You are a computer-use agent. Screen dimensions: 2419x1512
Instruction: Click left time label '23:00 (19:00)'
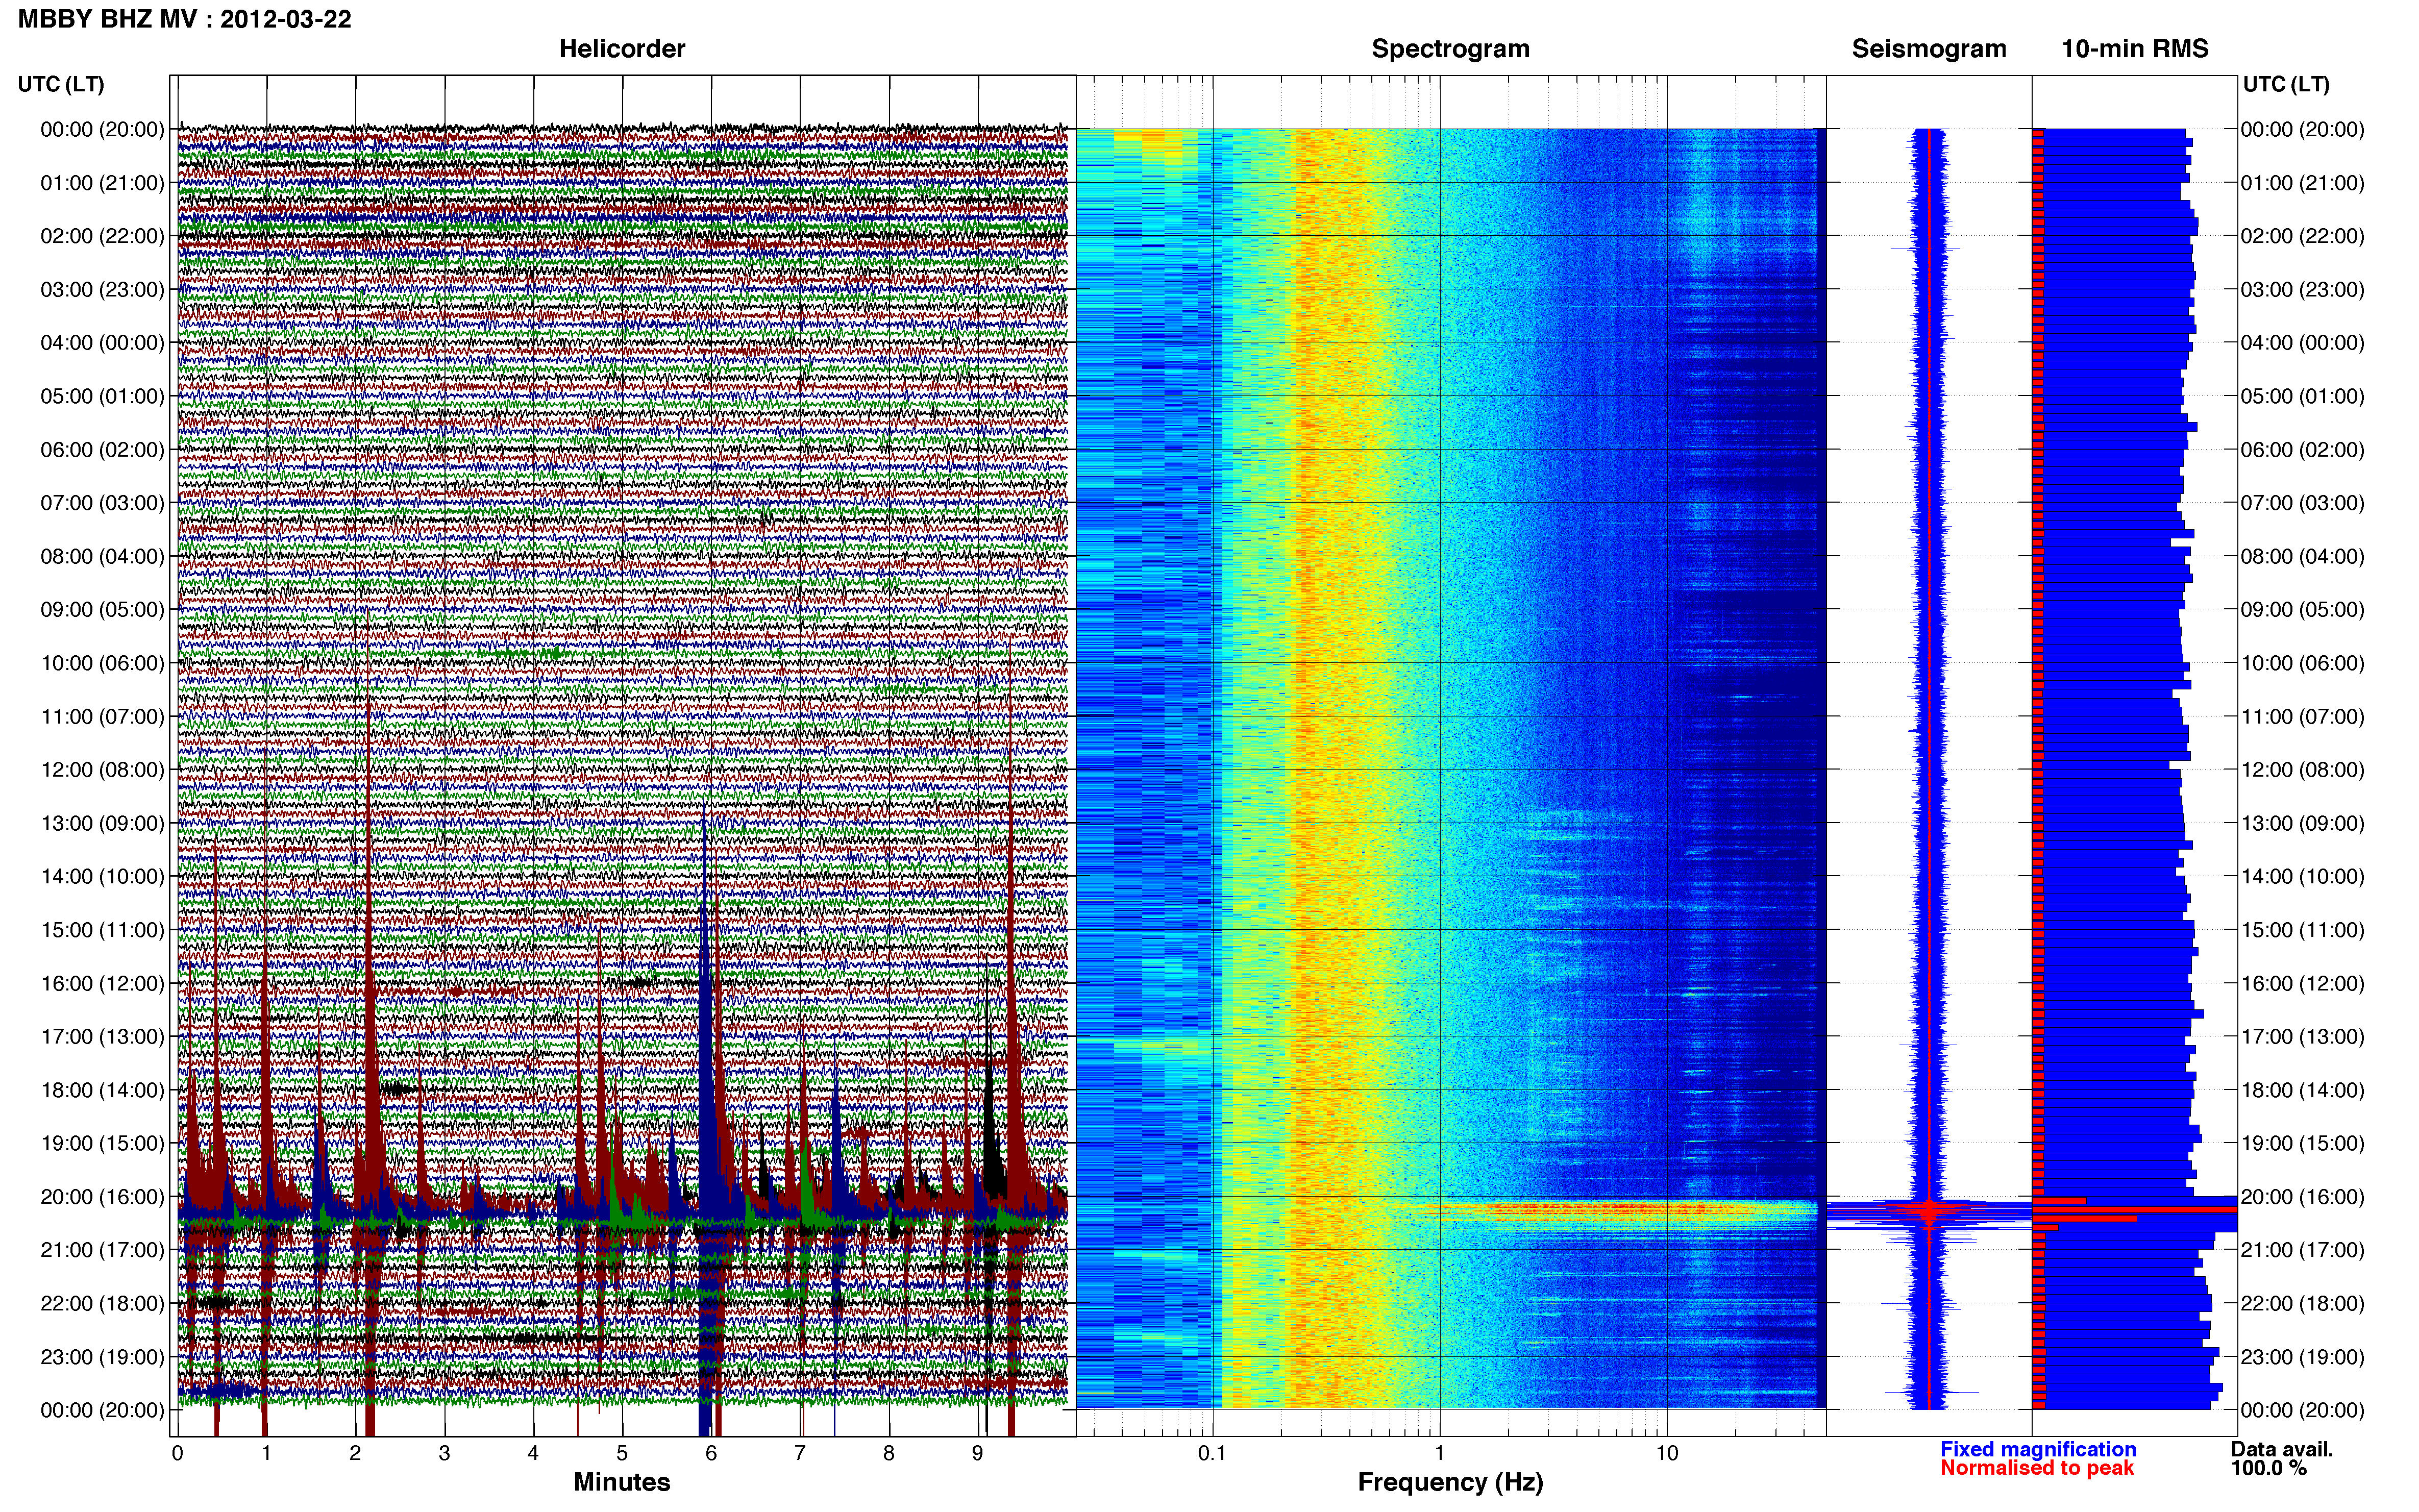[102, 1357]
